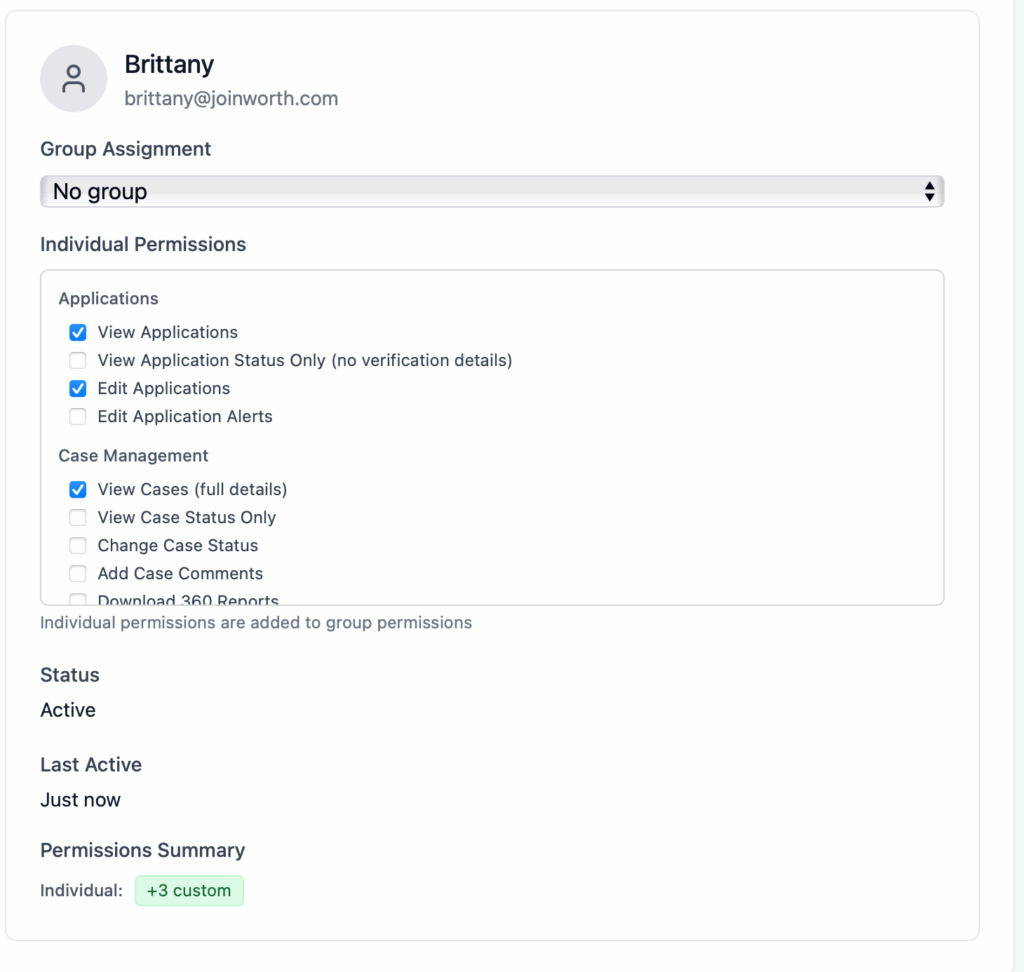Check the Add Case Comments box
Screen dimensions: 1024x972
pos(78,574)
